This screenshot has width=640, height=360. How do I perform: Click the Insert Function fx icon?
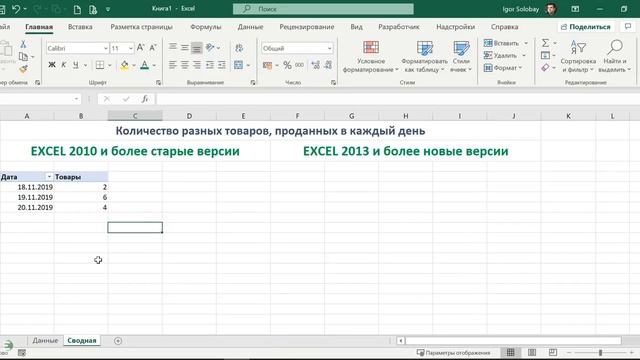click(x=144, y=99)
